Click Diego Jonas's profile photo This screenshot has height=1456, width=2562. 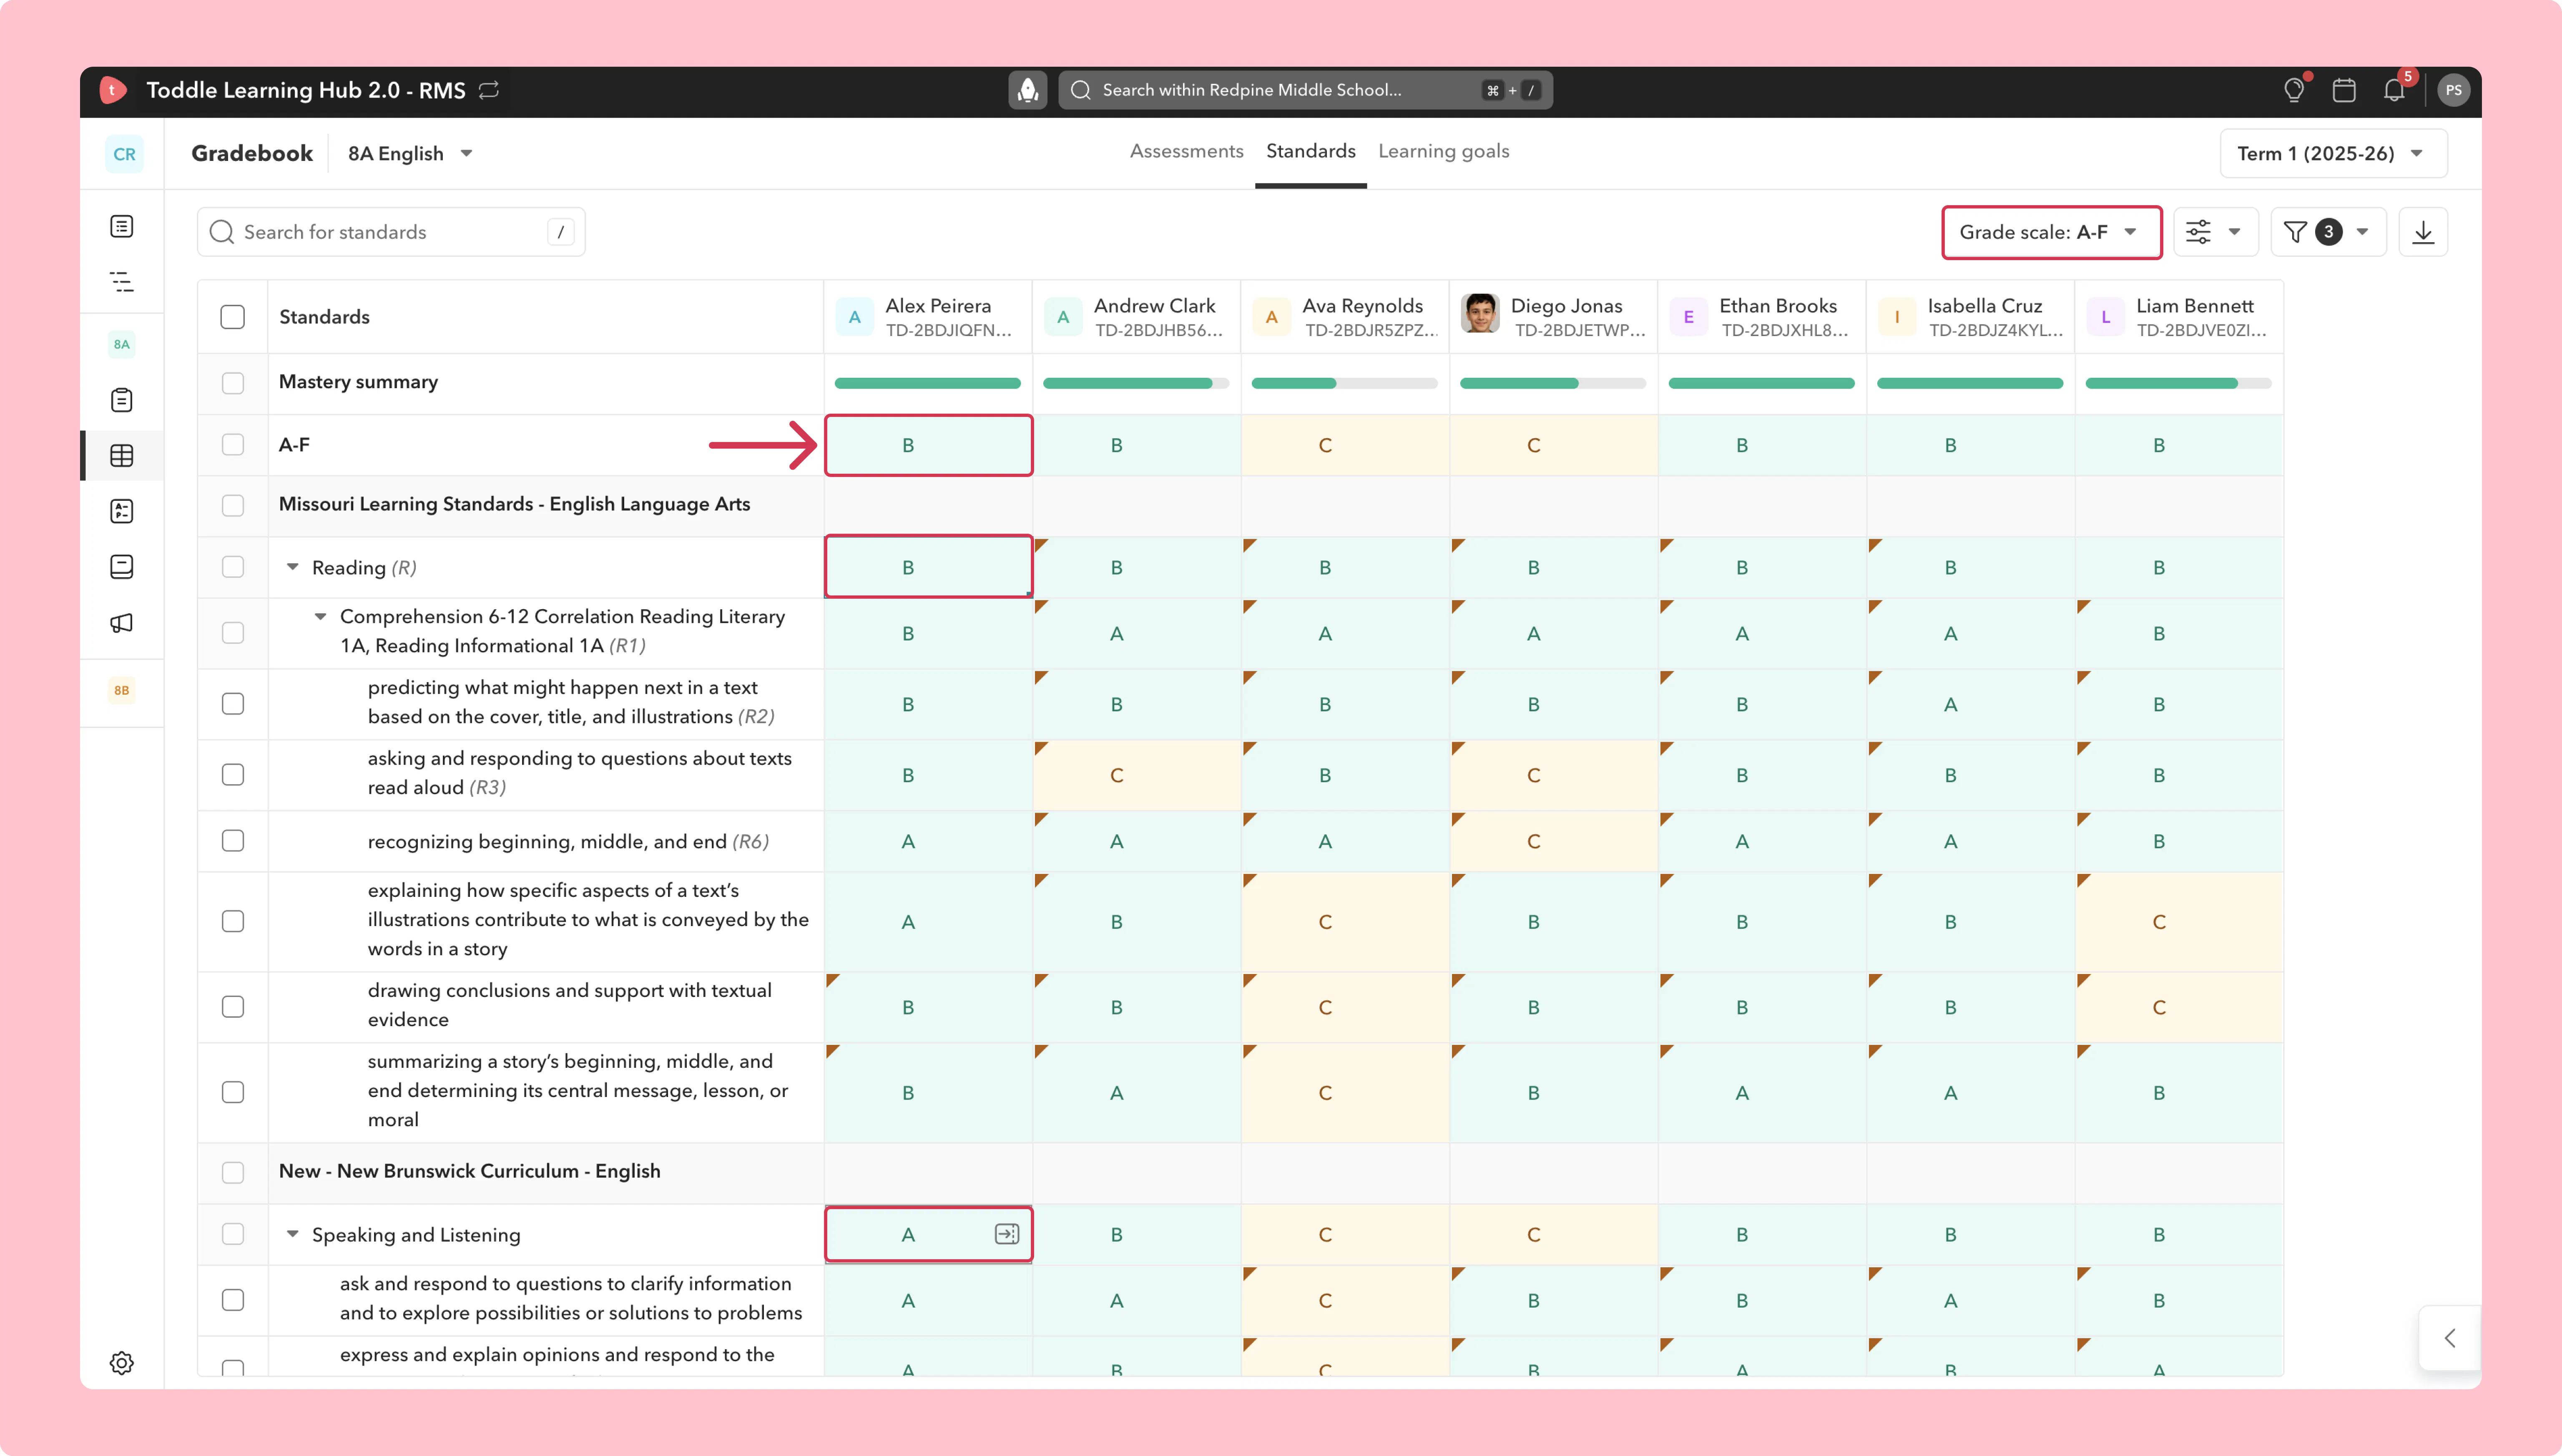(1480, 314)
